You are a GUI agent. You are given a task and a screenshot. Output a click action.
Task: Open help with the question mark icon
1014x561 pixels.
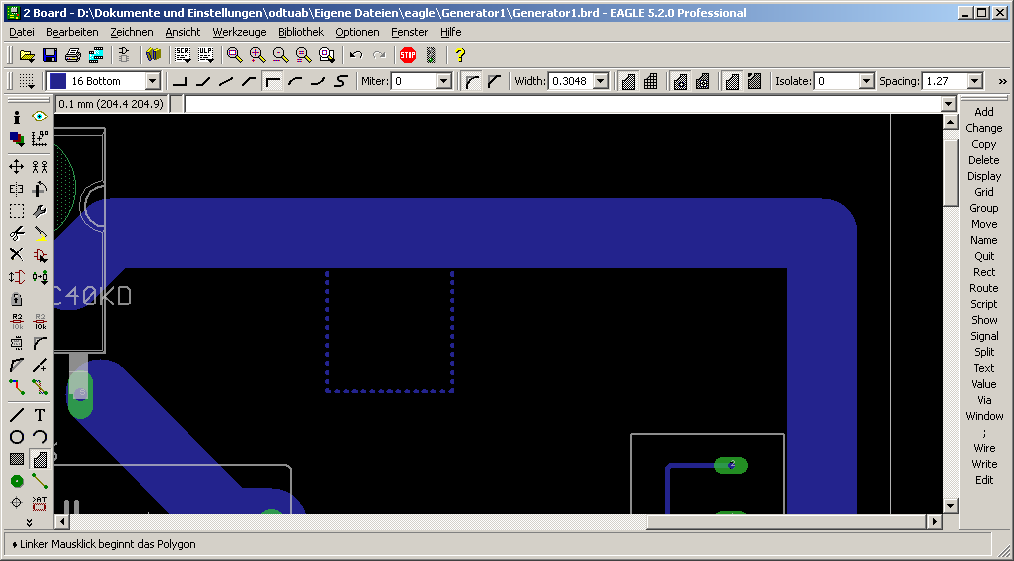click(x=460, y=55)
